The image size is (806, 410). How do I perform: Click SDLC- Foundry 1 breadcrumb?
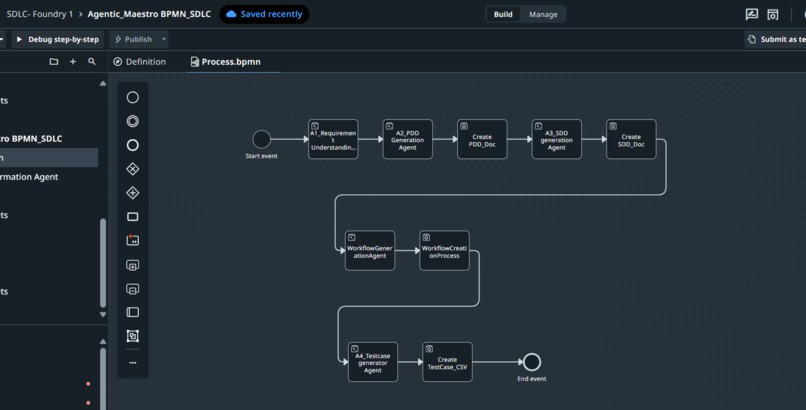click(x=40, y=14)
